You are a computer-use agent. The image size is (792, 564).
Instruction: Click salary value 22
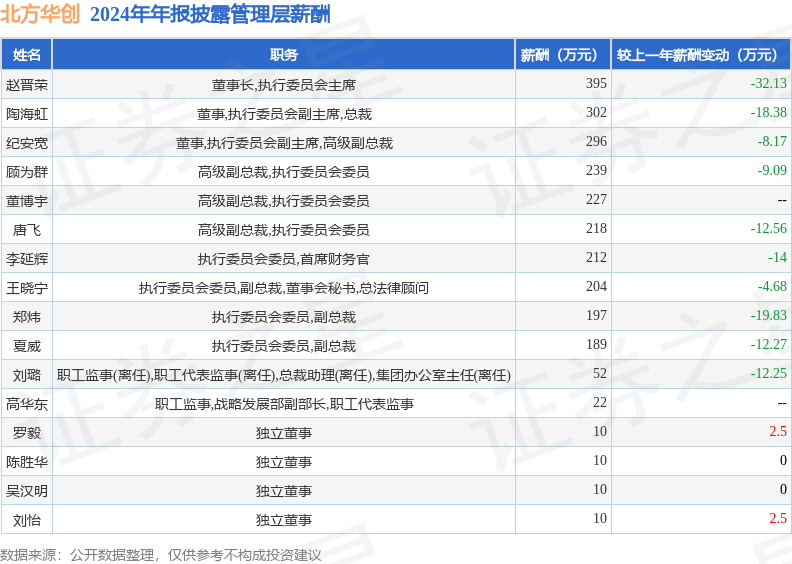(x=600, y=402)
